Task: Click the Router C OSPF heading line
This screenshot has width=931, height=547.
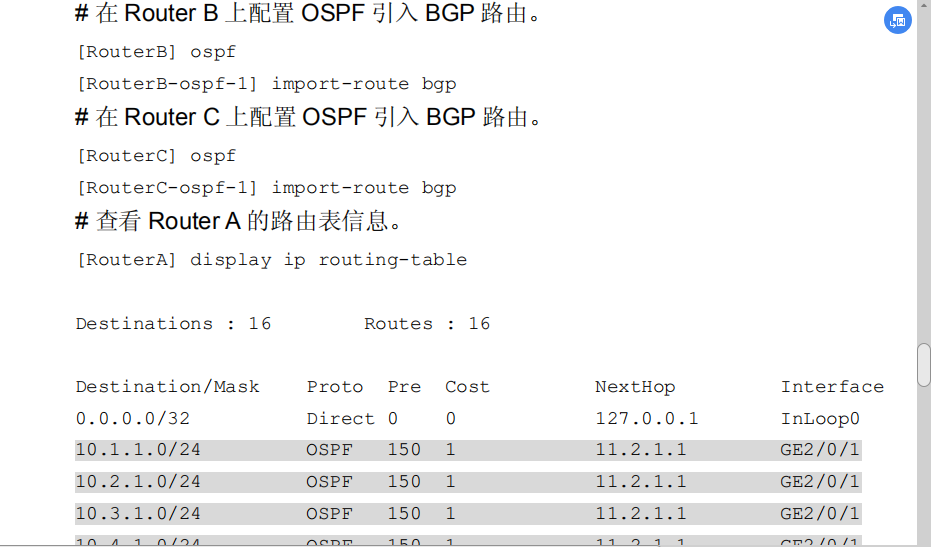Action: coord(312,118)
